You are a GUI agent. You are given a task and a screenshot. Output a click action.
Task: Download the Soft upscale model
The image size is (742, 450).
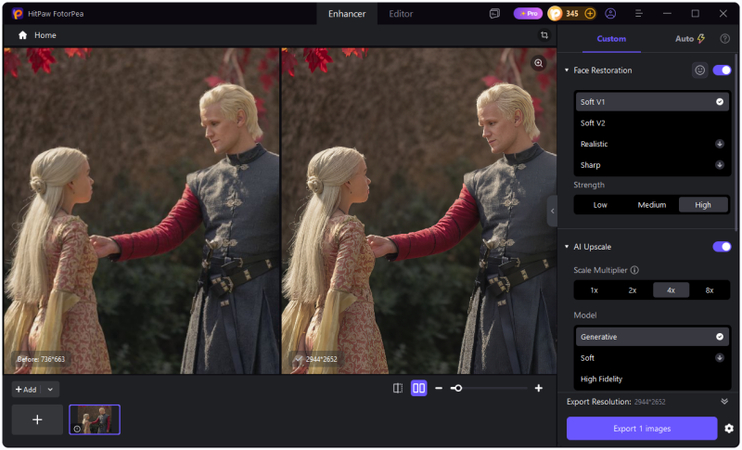tap(719, 358)
